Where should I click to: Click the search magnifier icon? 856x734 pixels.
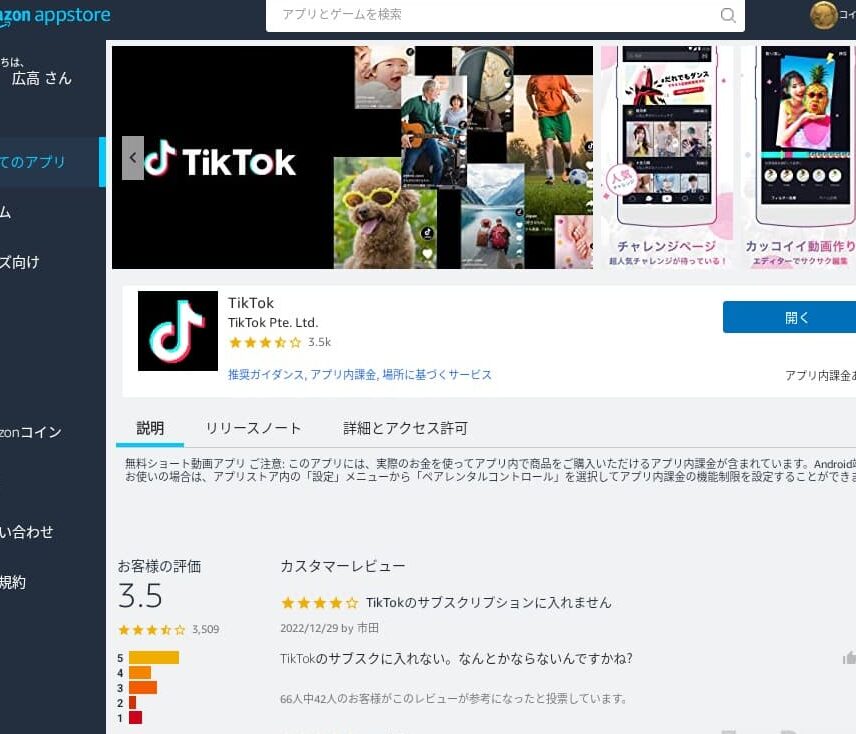[x=728, y=15]
